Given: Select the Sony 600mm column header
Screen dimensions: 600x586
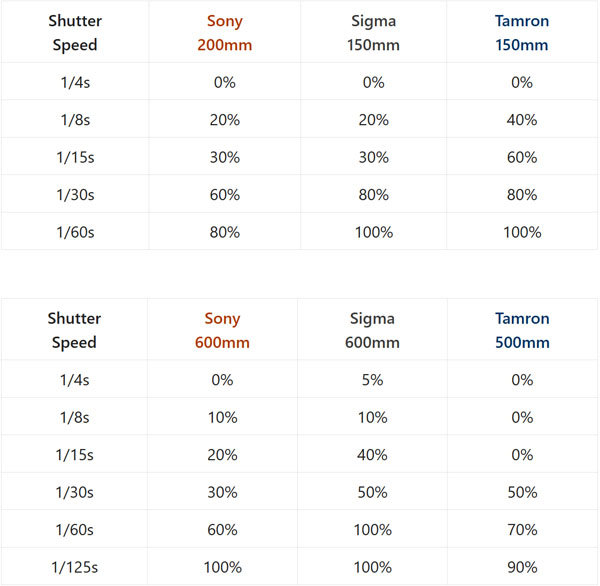Looking at the screenshot, I should point(222,330).
